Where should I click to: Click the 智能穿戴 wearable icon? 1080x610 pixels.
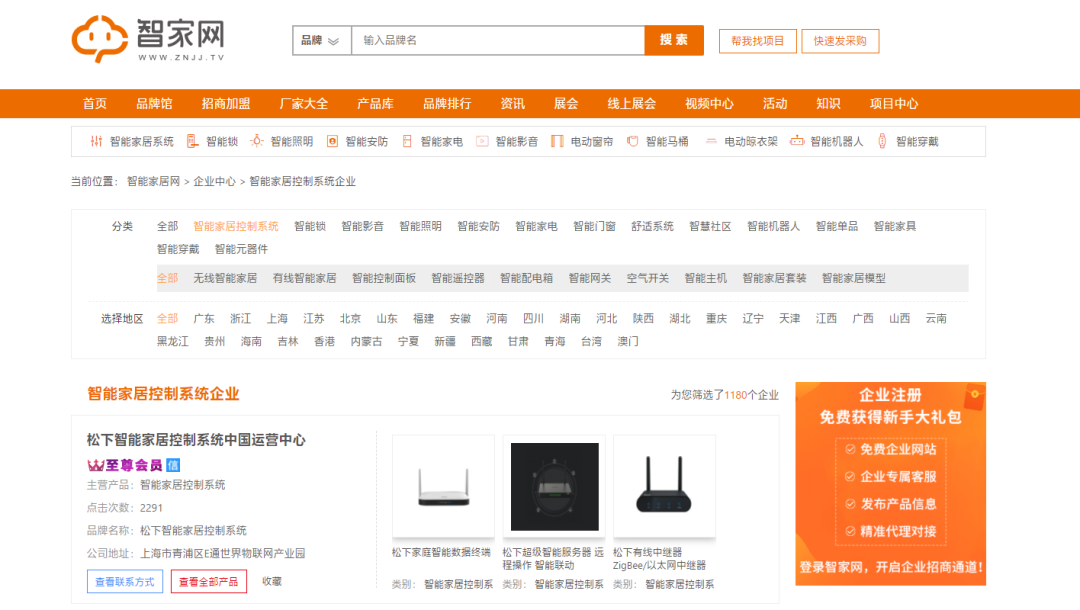[883, 142]
